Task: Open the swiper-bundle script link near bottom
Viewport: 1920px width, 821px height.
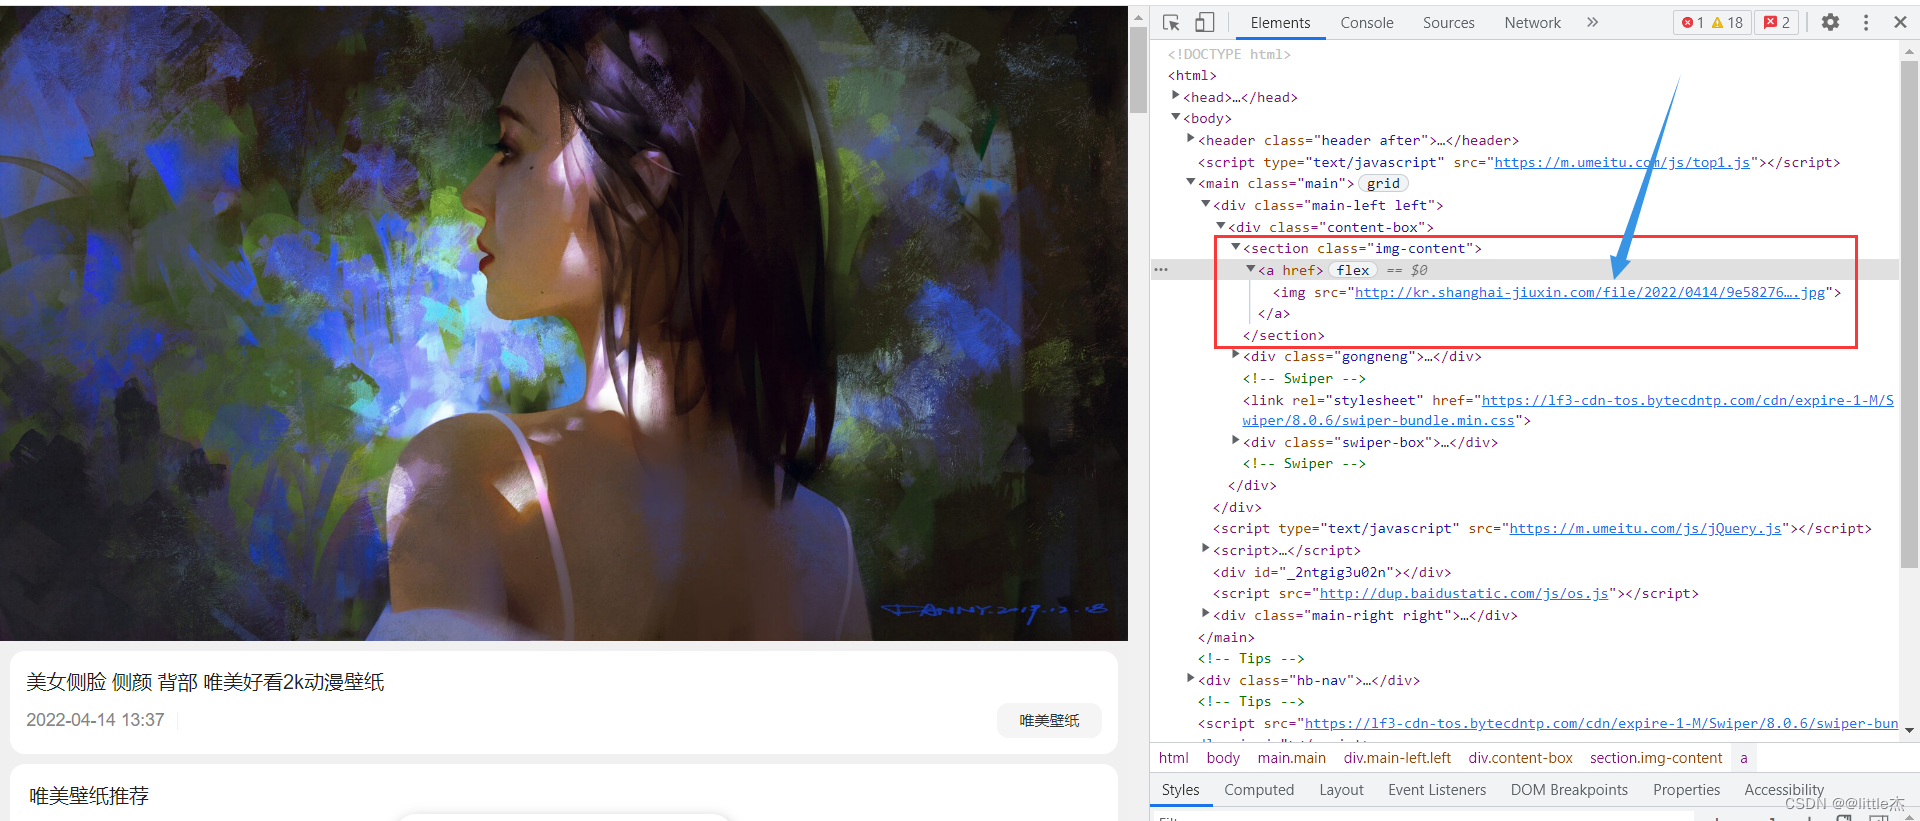Action: pyautogui.click(x=1601, y=723)
